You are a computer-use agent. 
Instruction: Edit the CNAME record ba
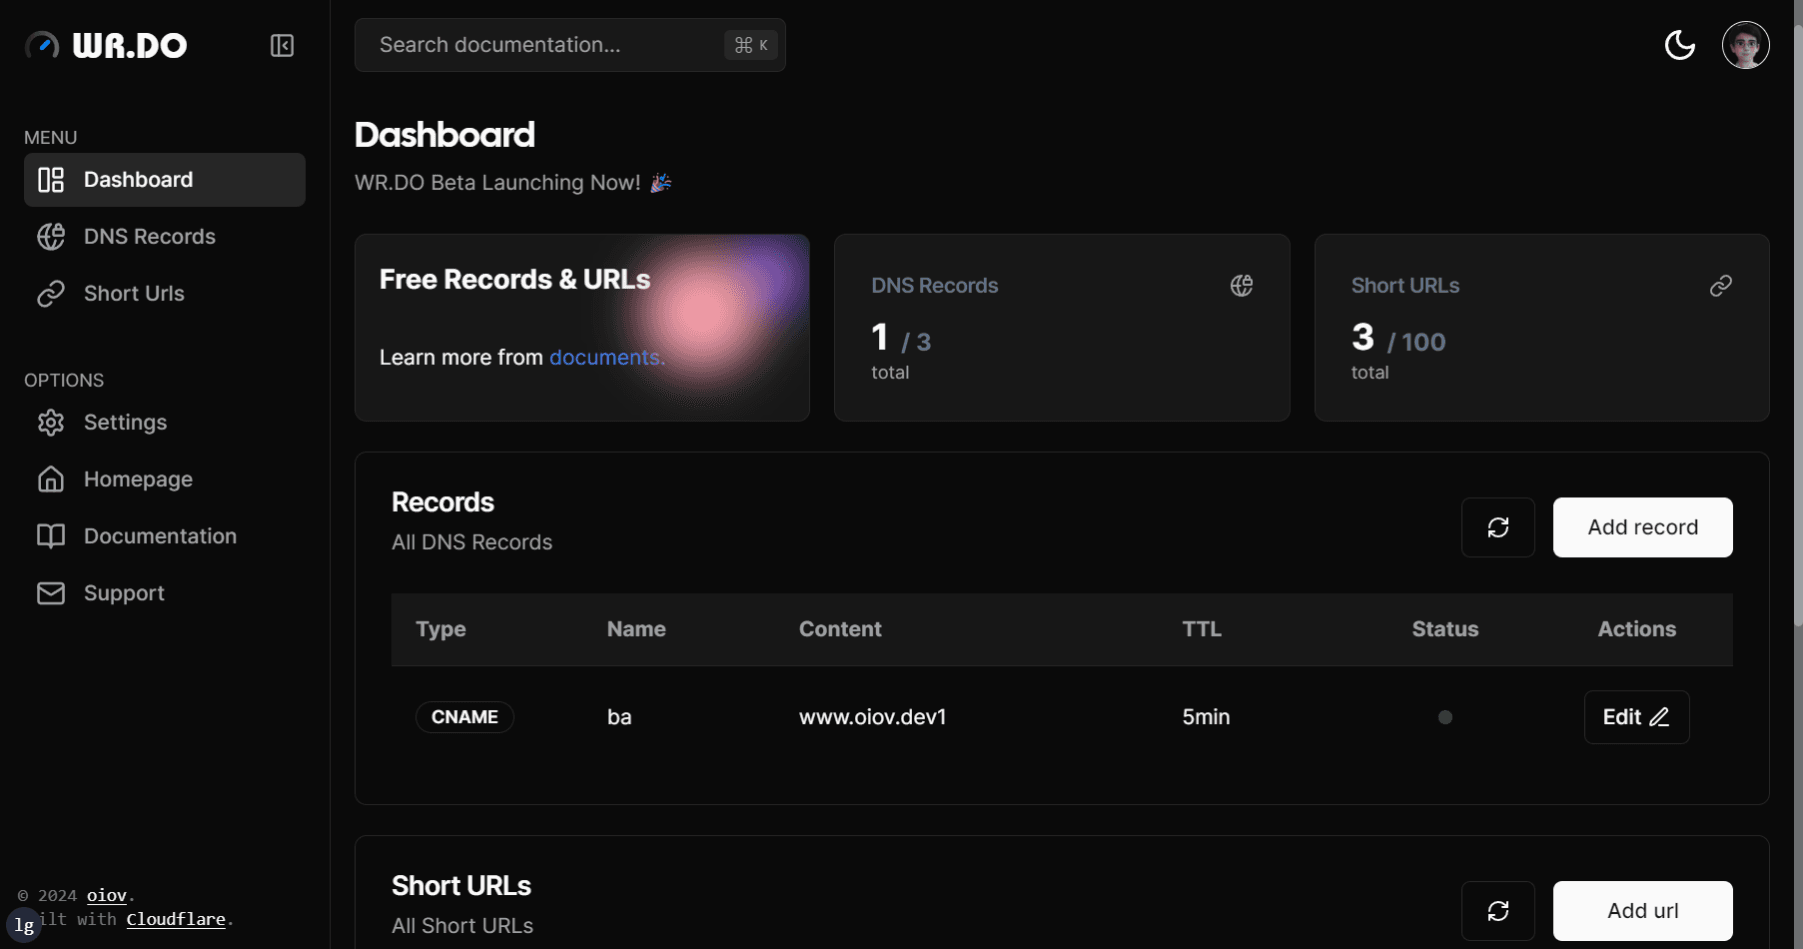click(x=1636, y=717)
